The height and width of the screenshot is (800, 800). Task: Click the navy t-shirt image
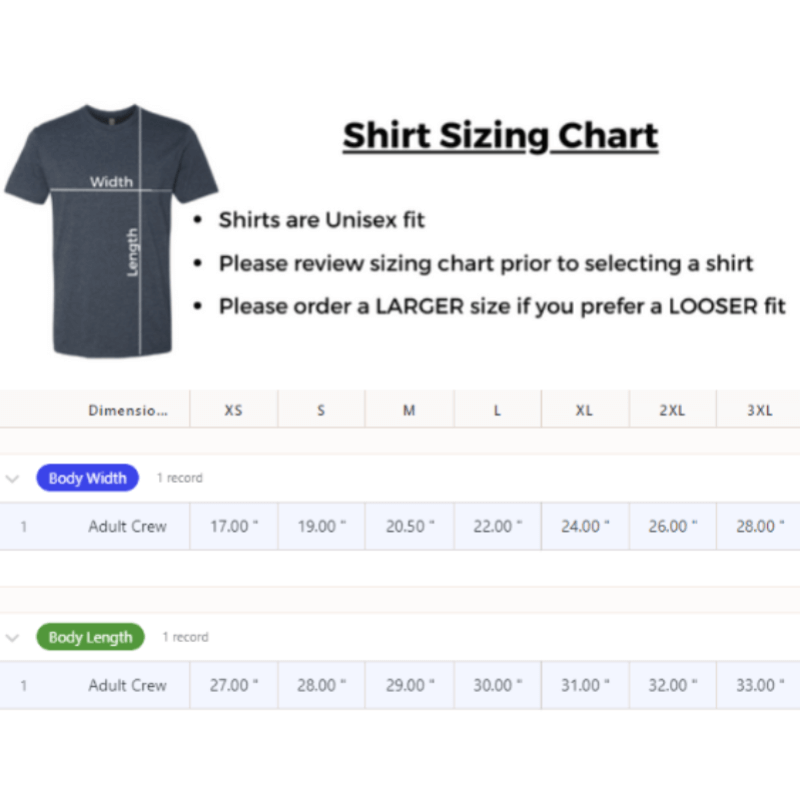[x=110, y=230]
